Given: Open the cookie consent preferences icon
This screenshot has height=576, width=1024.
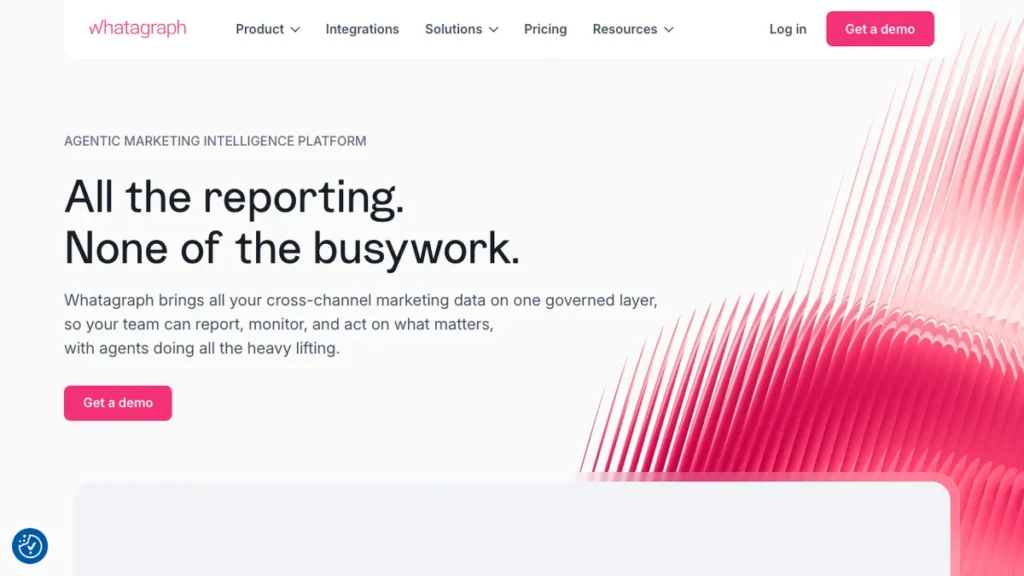Looking at the screenshot, I should [x=30, y=546].
